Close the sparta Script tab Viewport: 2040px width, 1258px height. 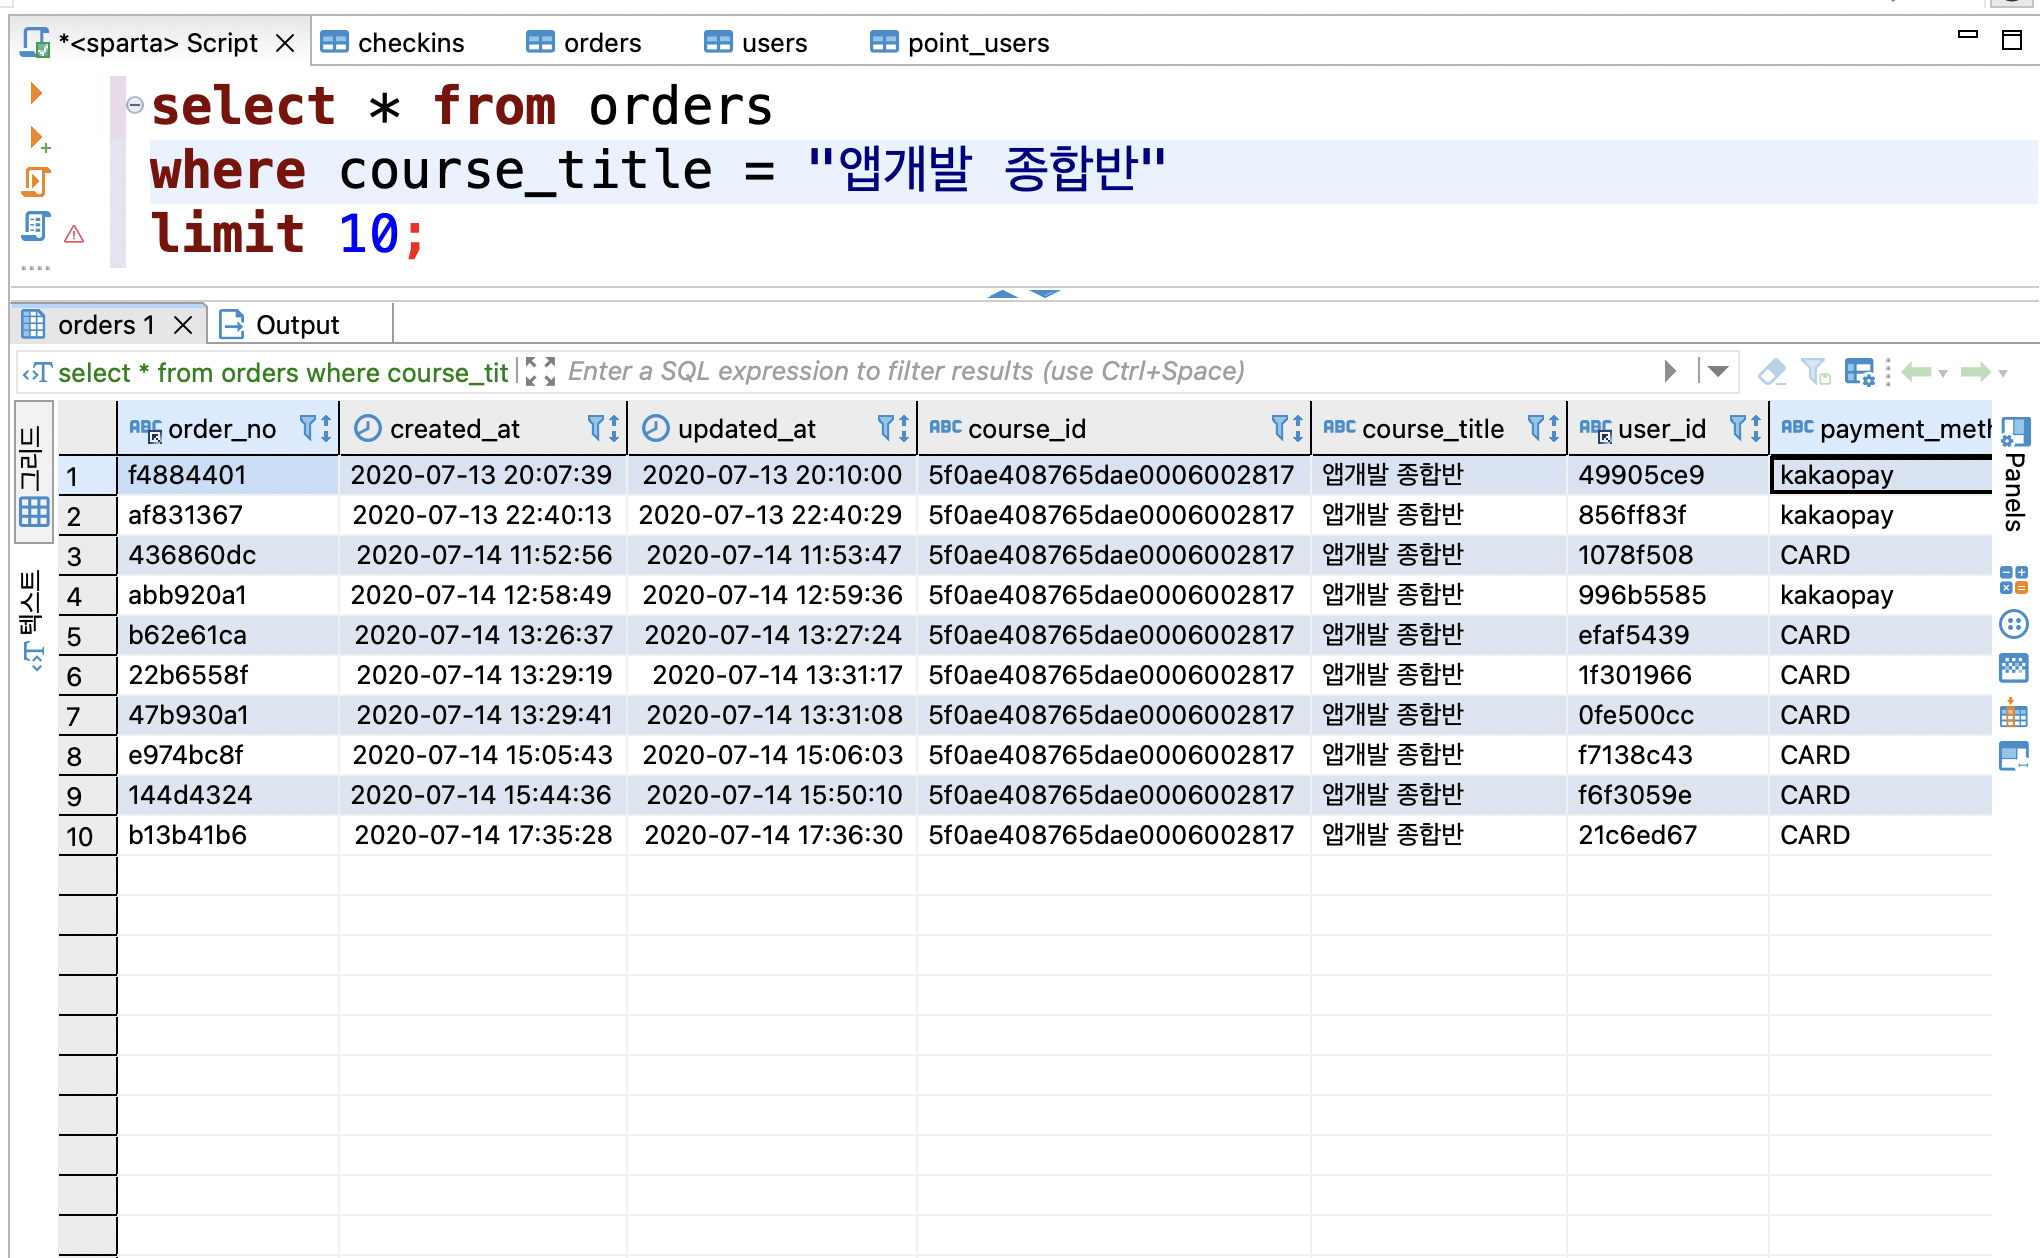coord(285,43)
